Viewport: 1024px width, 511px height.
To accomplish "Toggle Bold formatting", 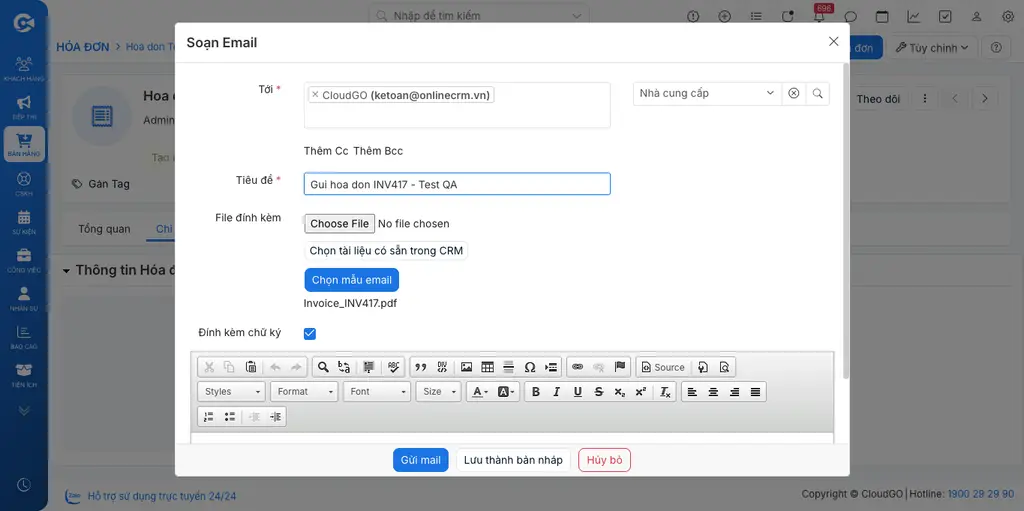I will tap(536, 391).
